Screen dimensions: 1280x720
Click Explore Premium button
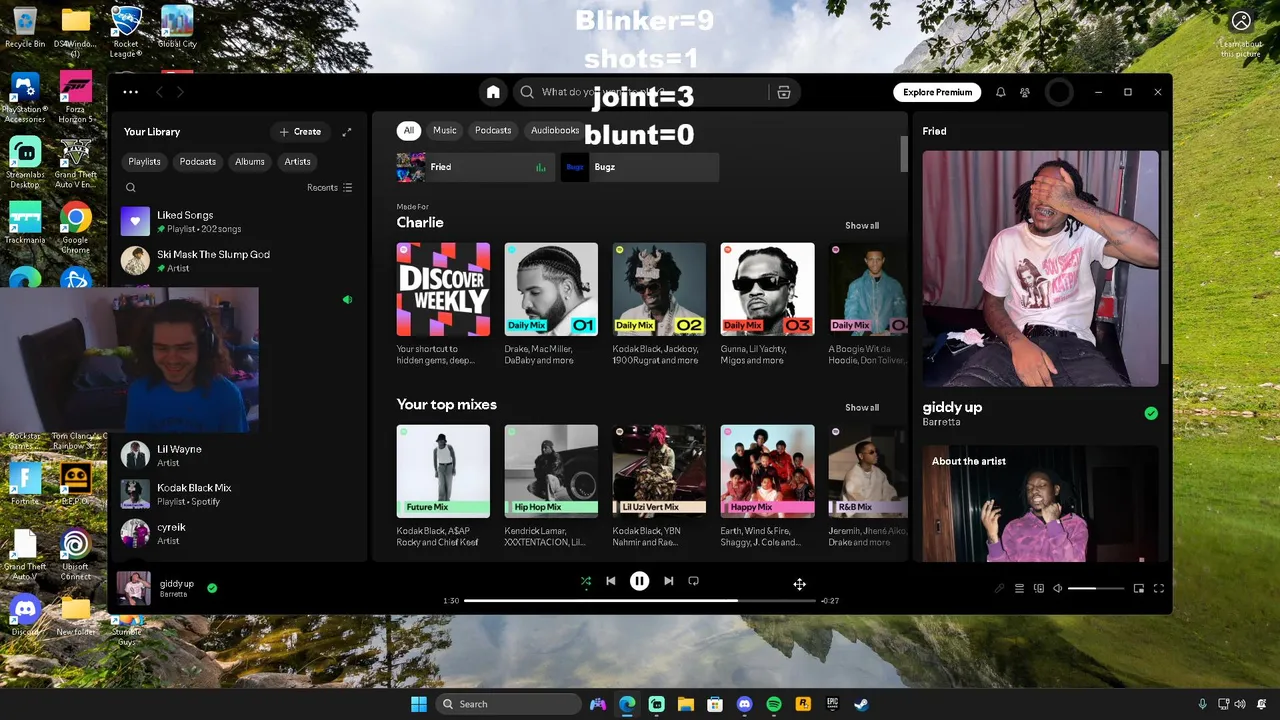coord(937,92)
